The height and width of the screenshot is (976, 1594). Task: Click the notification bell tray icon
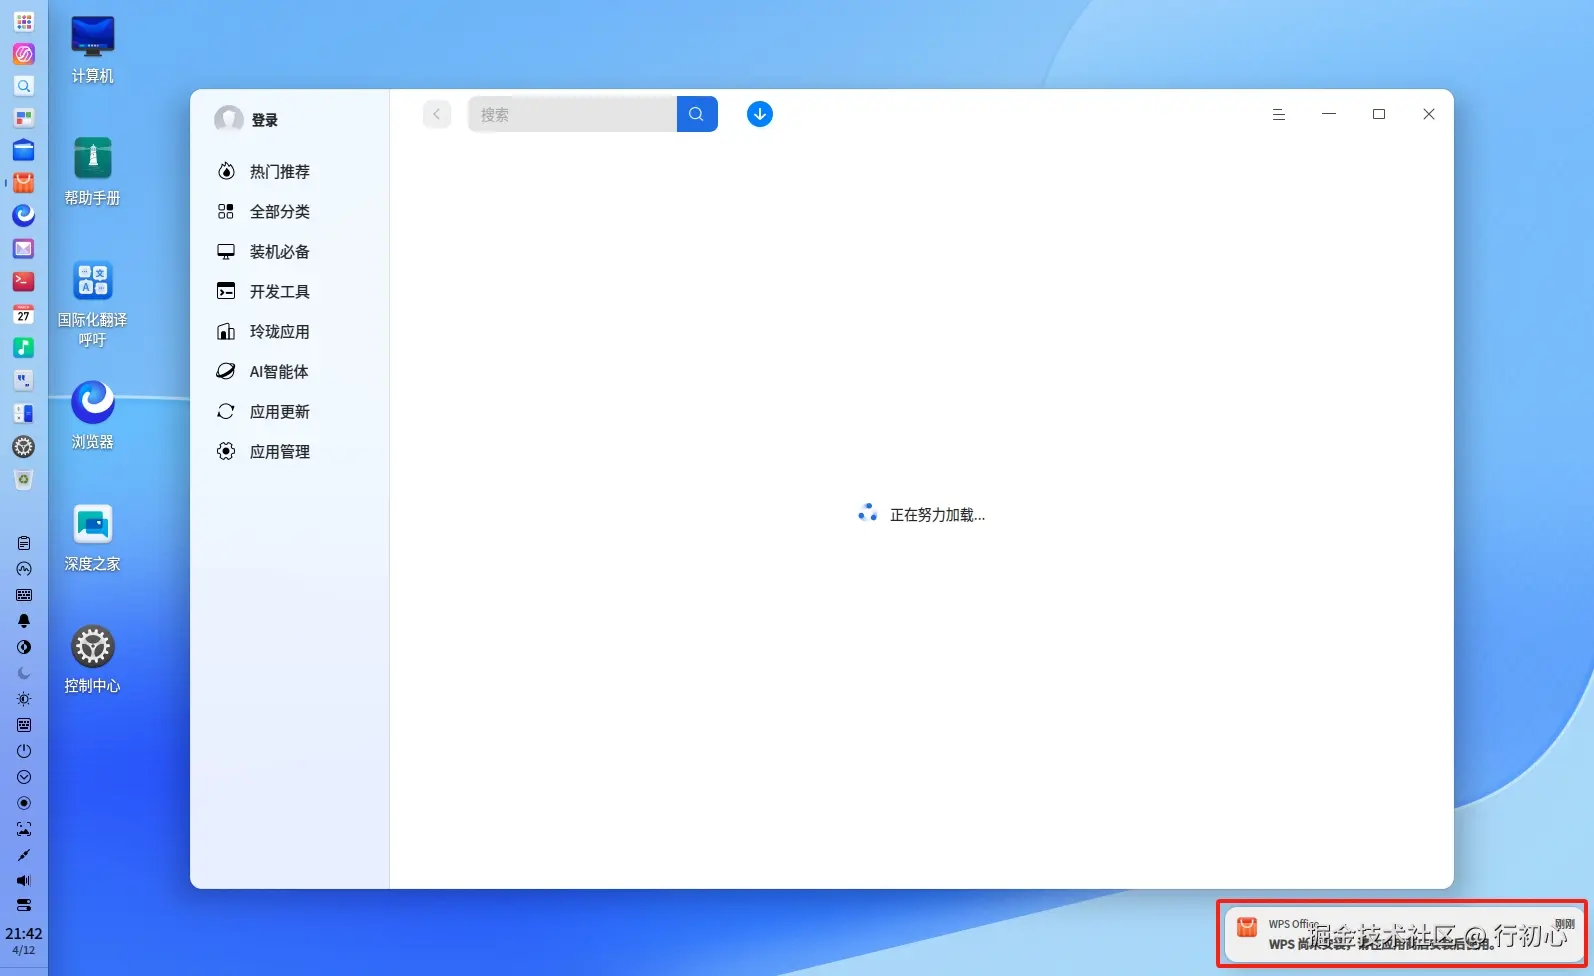[x=24, y=621]
